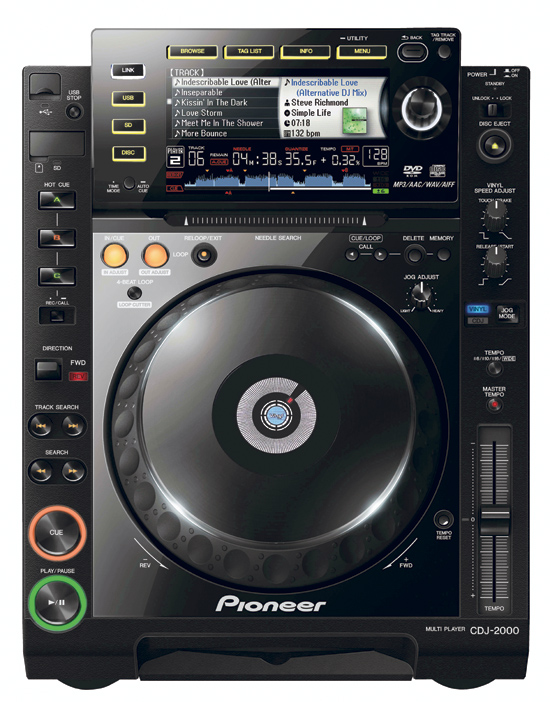Toggle JOG MODE between VINYL and CDJ

pos(506,313)
